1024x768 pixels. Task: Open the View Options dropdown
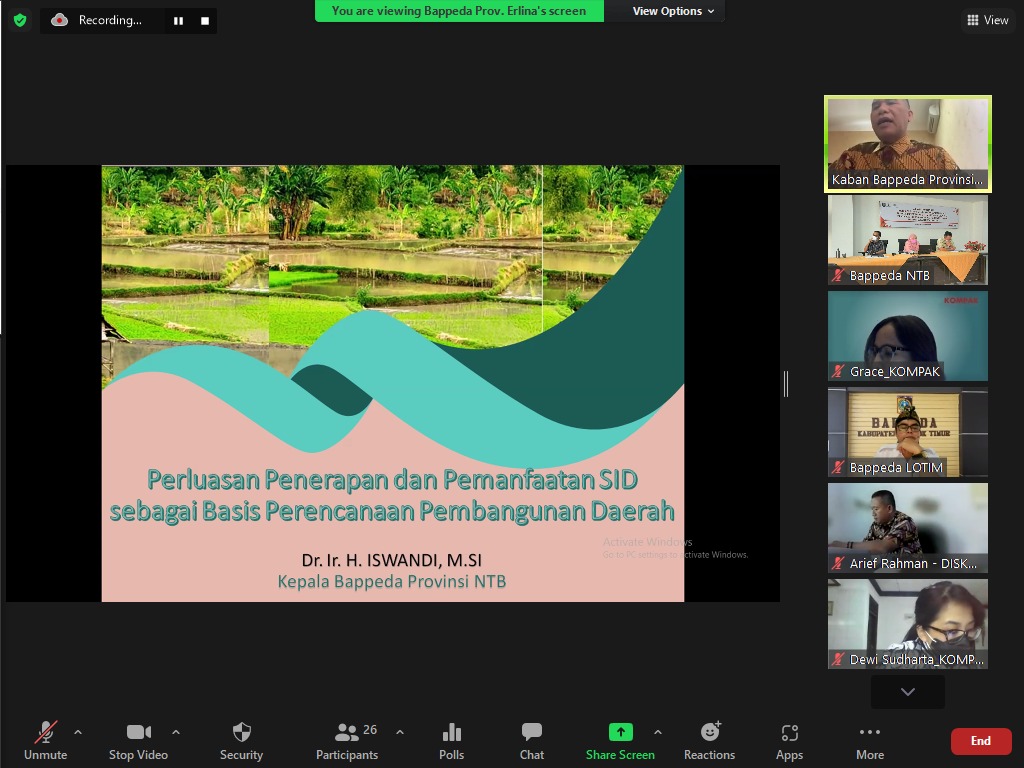coord(673,11)
